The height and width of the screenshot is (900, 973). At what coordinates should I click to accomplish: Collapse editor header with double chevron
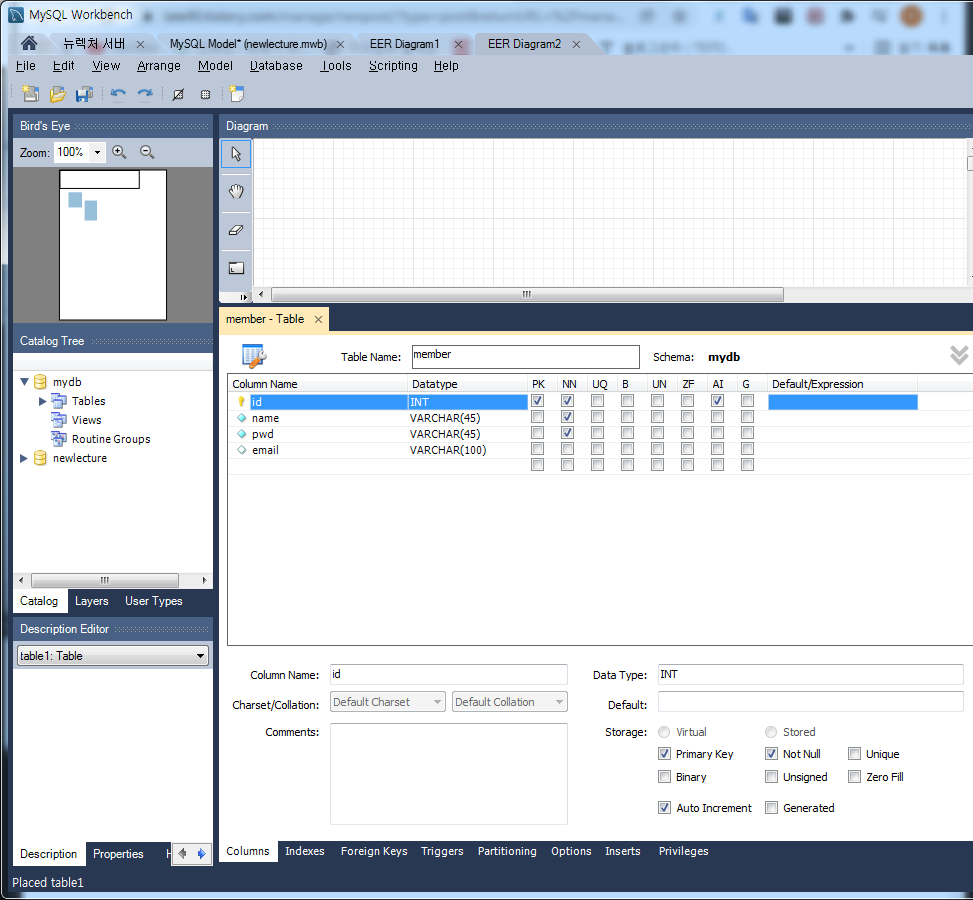tap(959, 355)
